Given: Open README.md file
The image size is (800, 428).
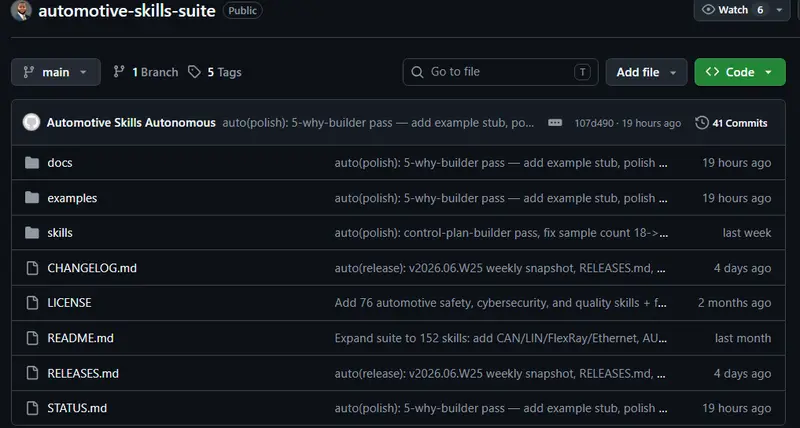Looking at the screenshot, I should coord(81,338).
